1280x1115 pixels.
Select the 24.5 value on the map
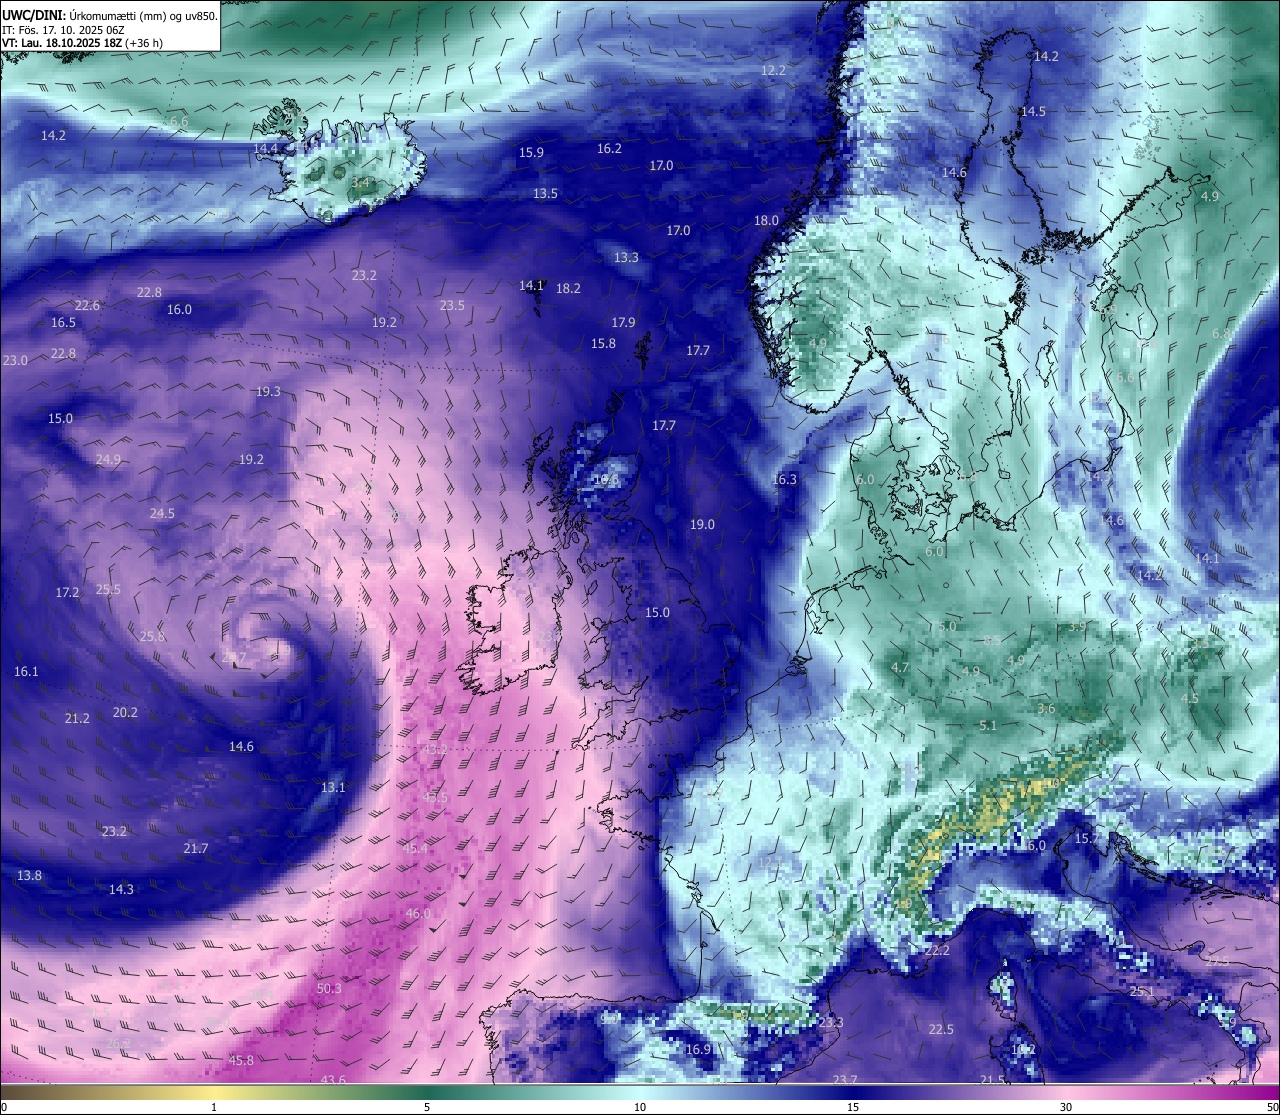point(162,514)
